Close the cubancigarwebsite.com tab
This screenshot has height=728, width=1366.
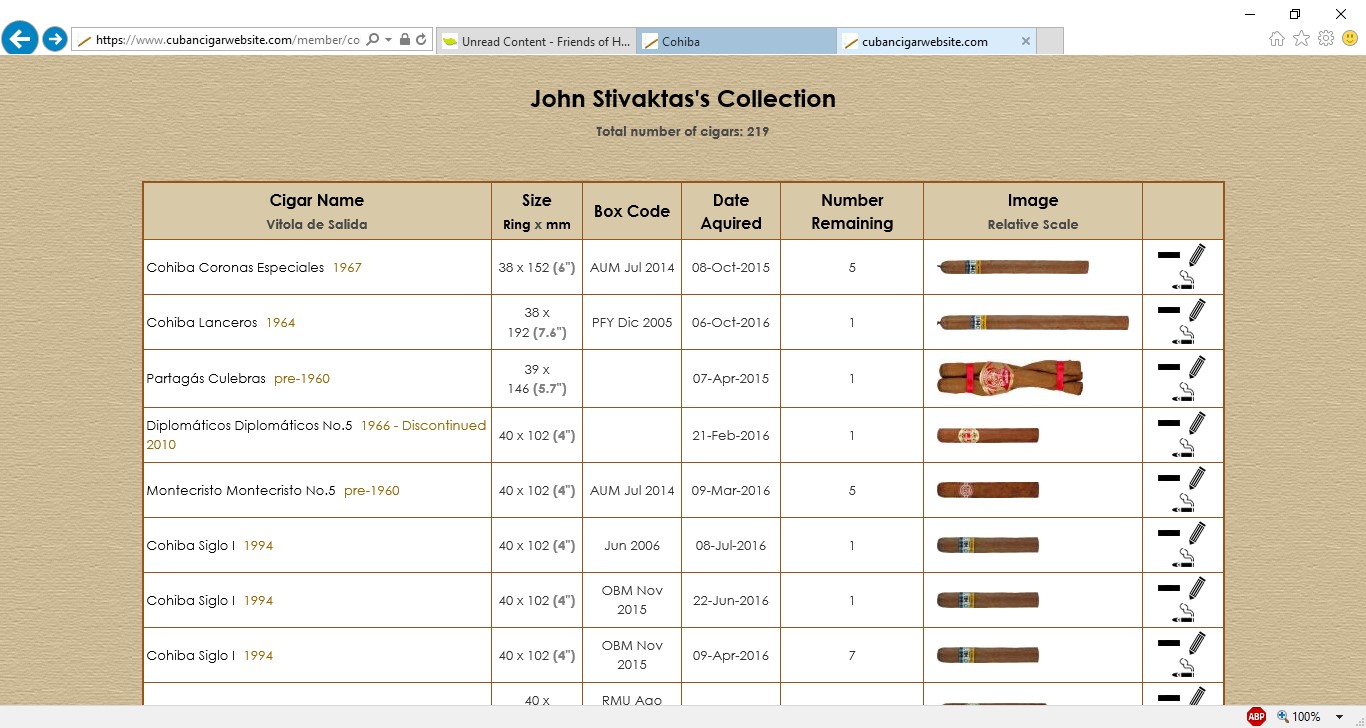[x=1025, y=41]
